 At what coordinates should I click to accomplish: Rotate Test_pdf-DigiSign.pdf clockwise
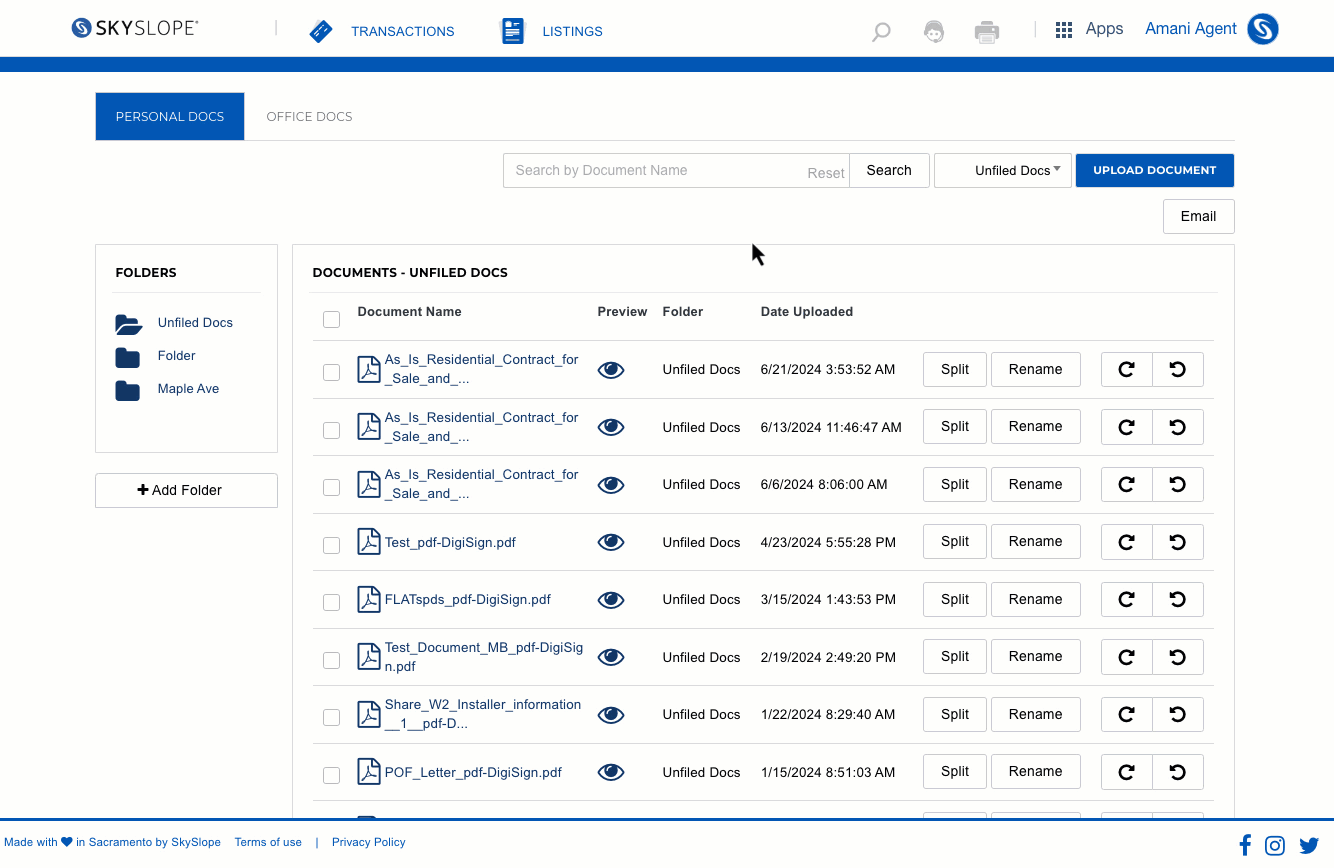point(1126,542)
